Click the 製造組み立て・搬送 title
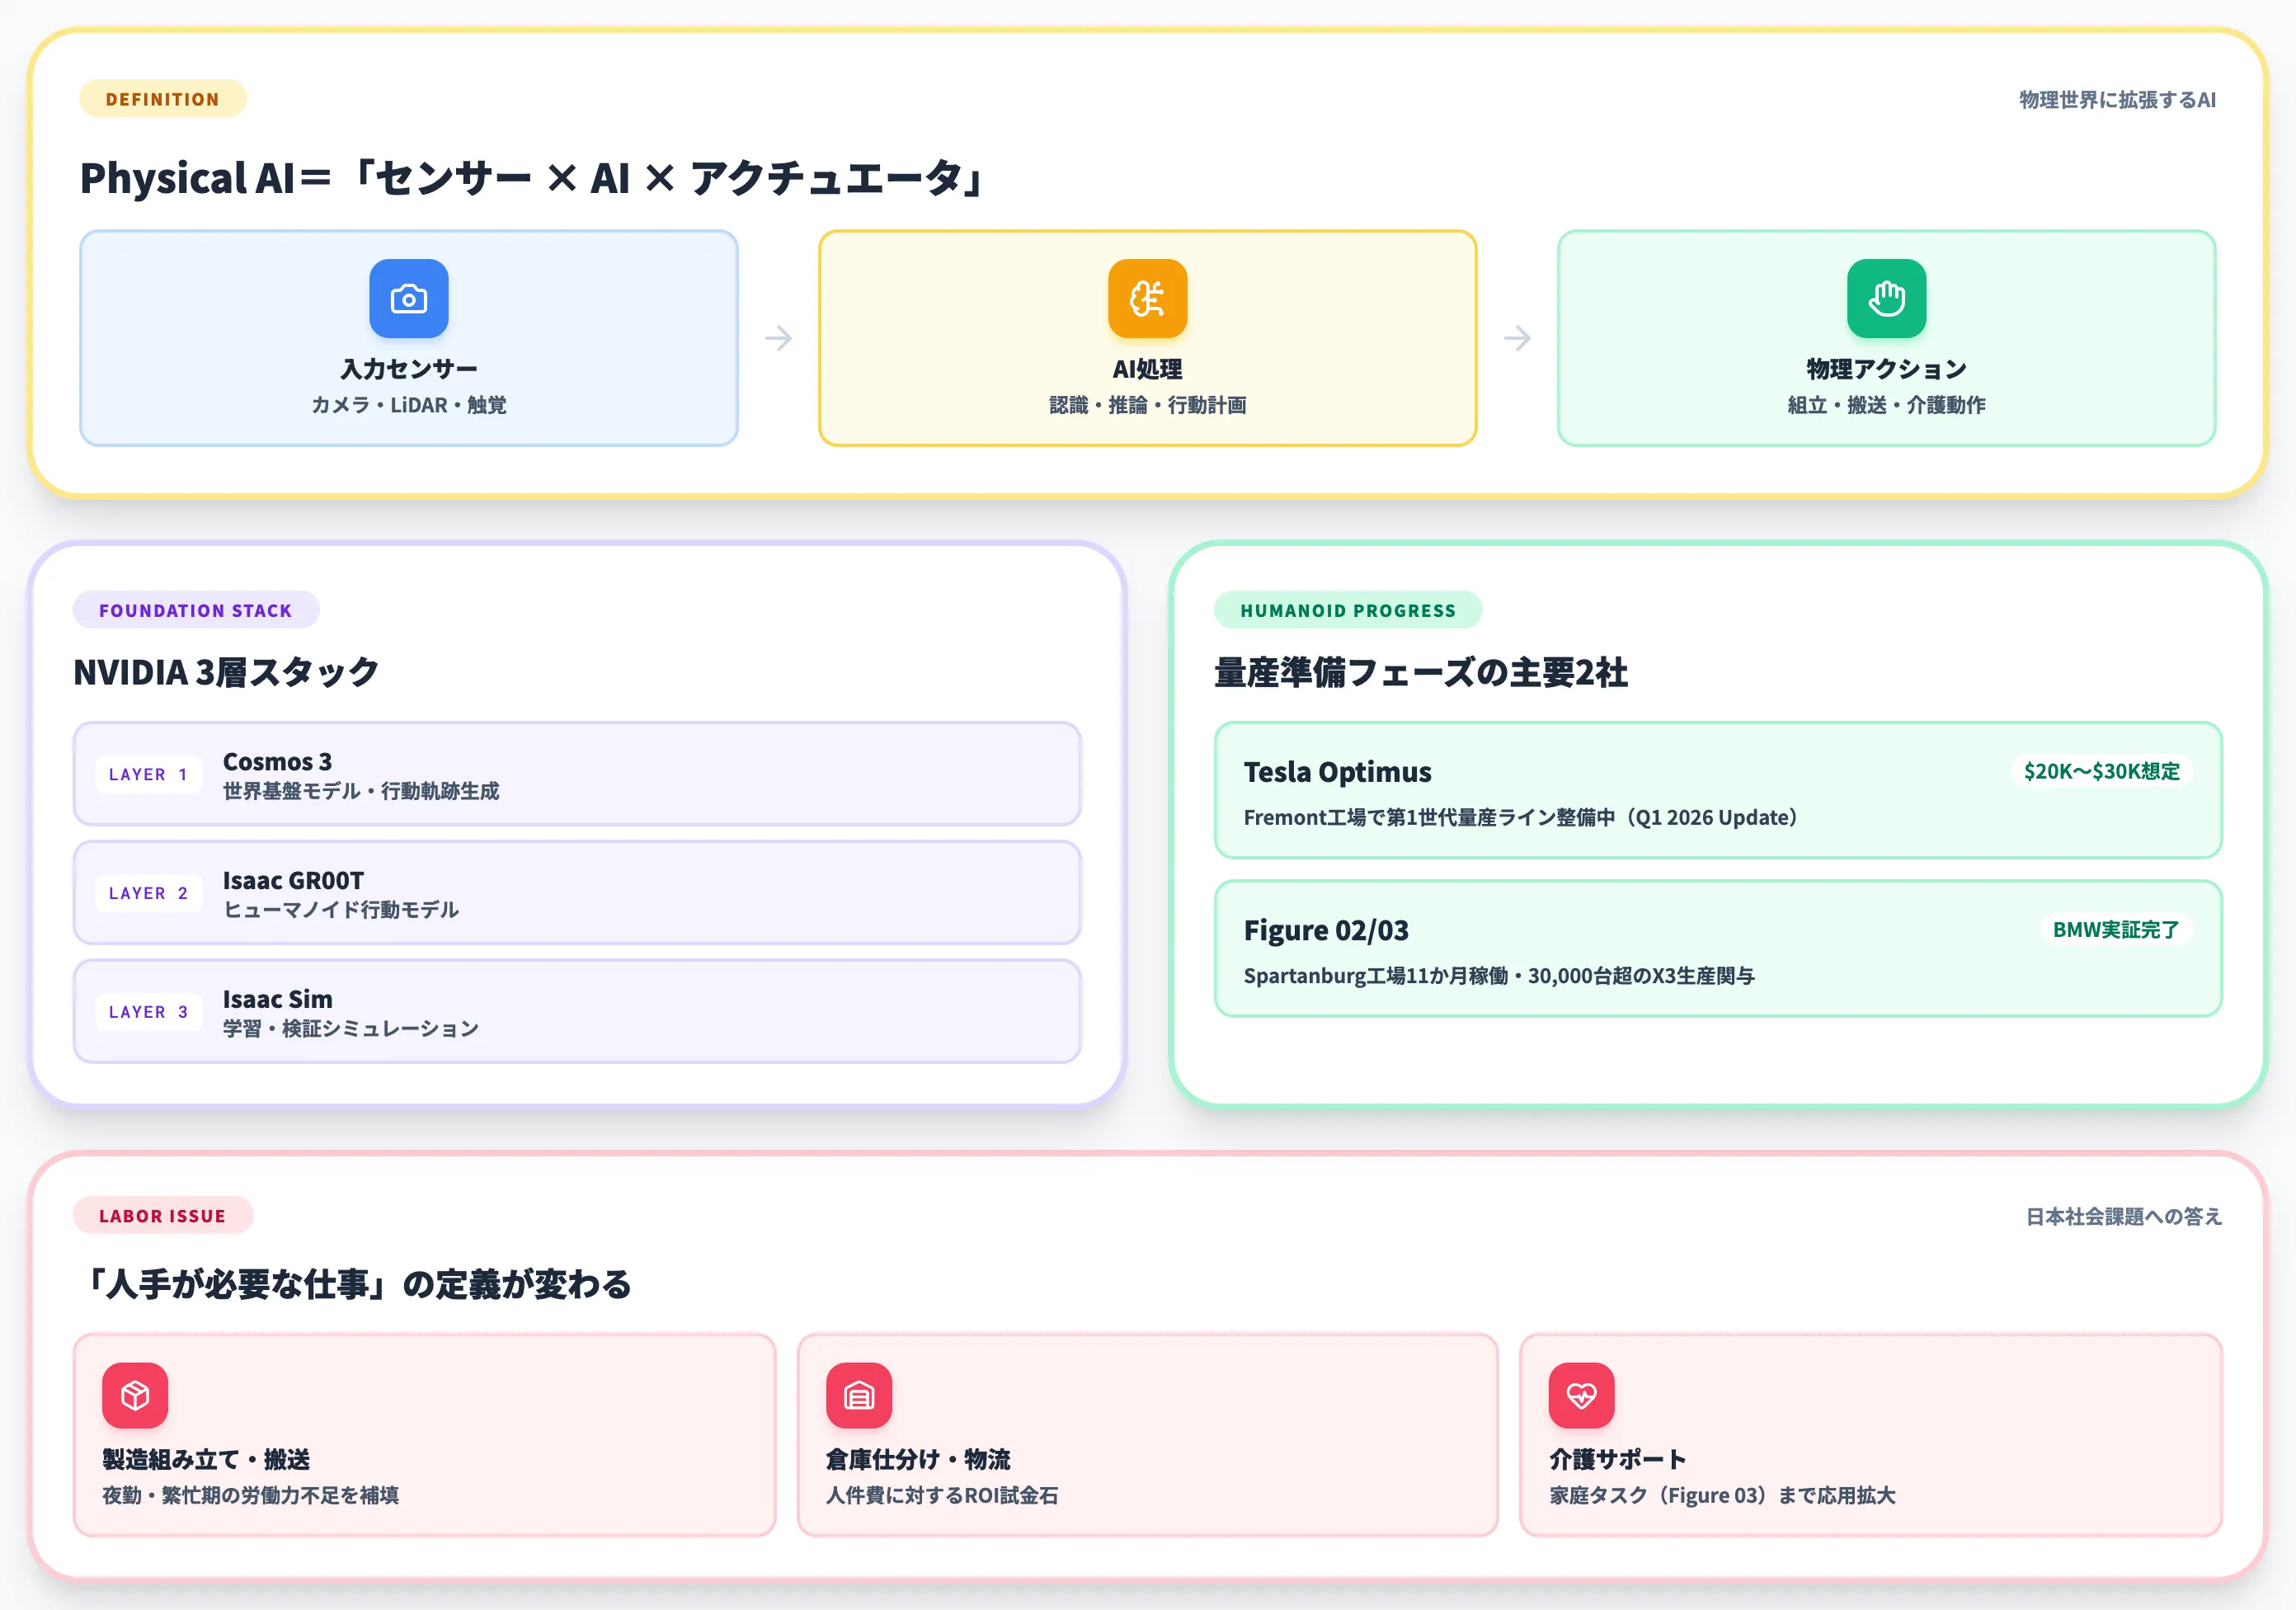 (x=206, y=1460)
